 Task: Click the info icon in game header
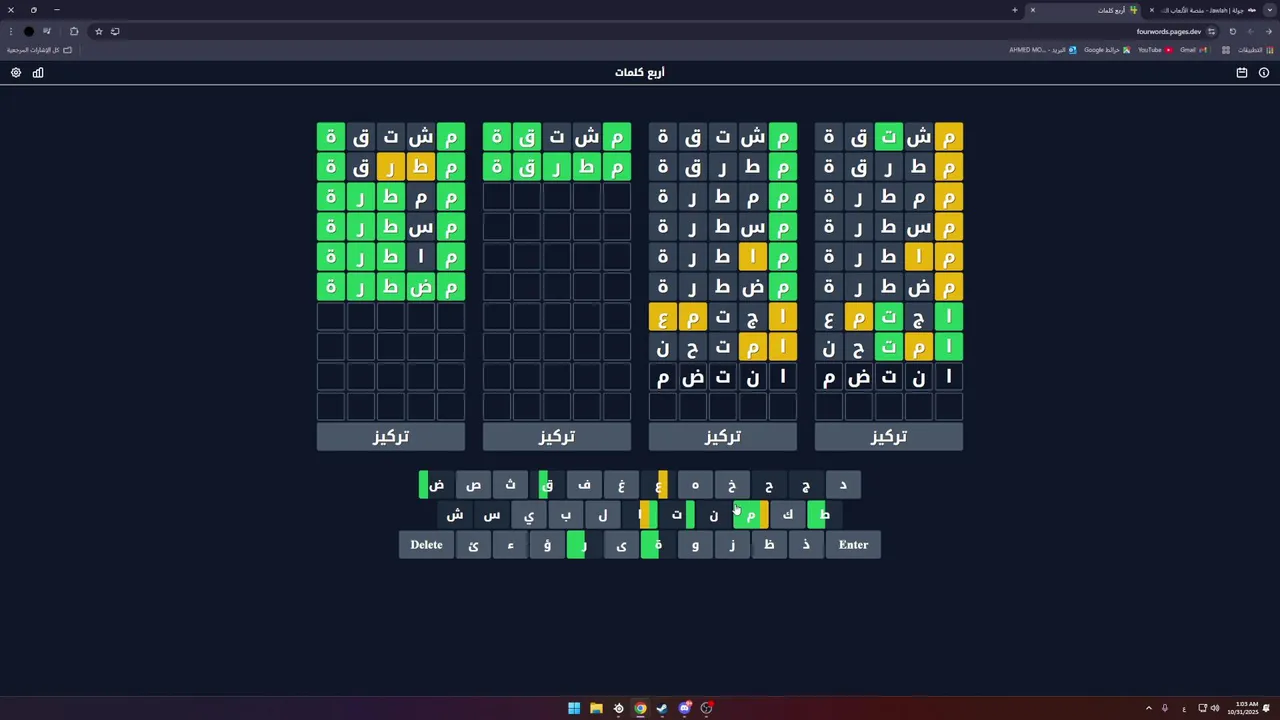tap(1264, 73)
